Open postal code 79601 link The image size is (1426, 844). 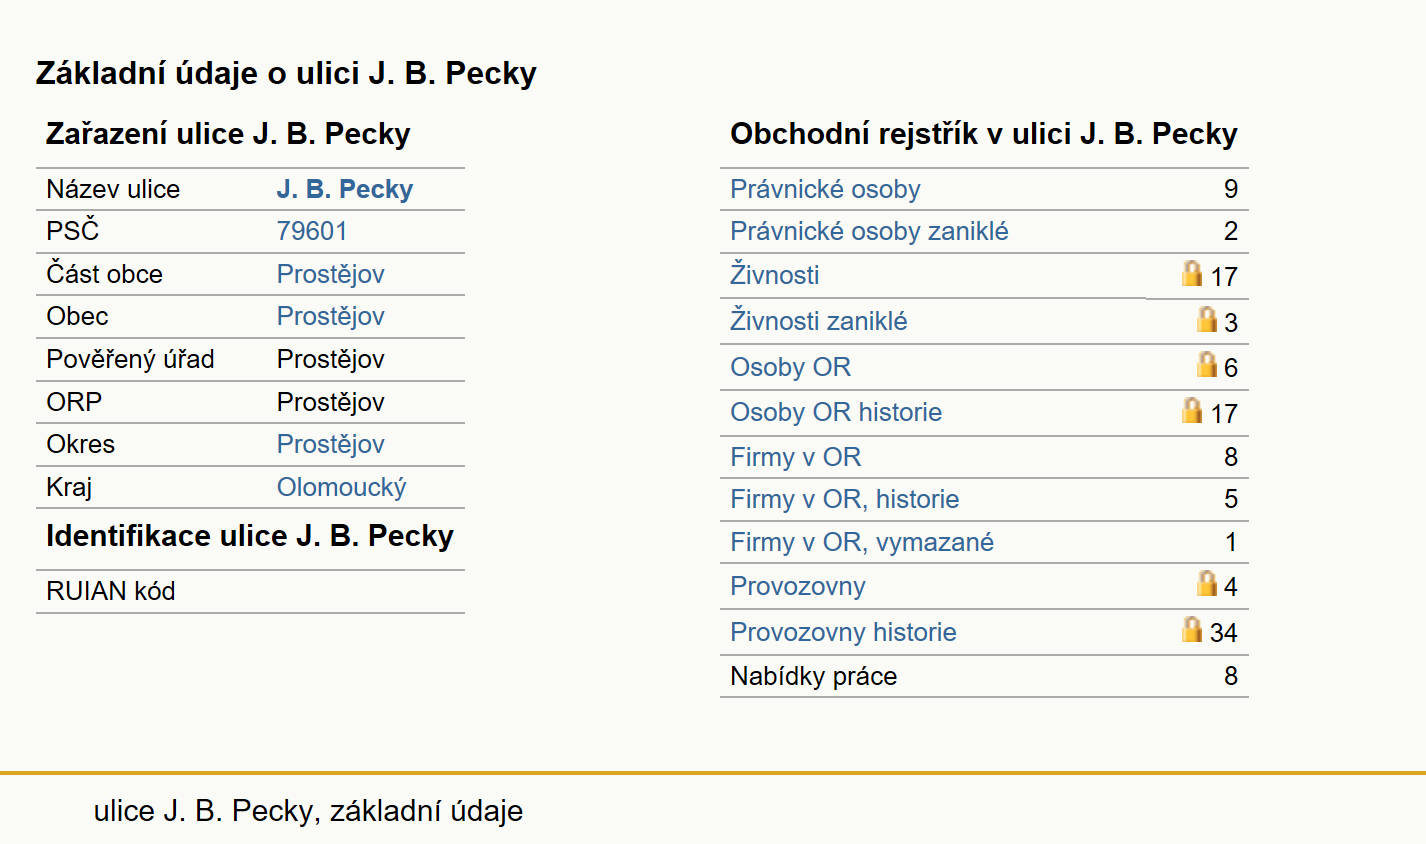click(312, 231)
